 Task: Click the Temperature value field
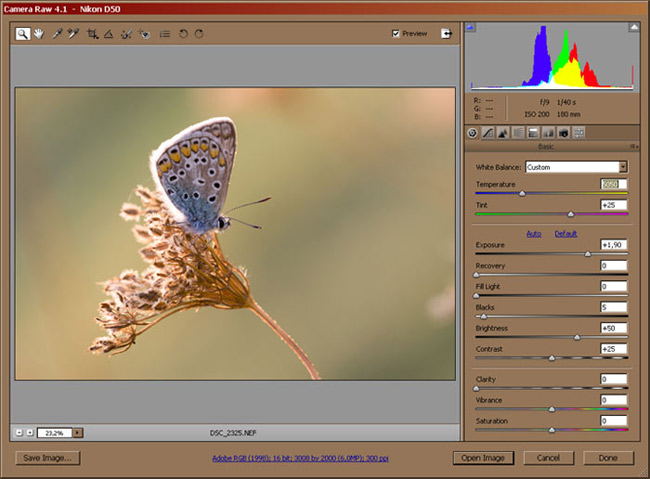pos(614,184)
